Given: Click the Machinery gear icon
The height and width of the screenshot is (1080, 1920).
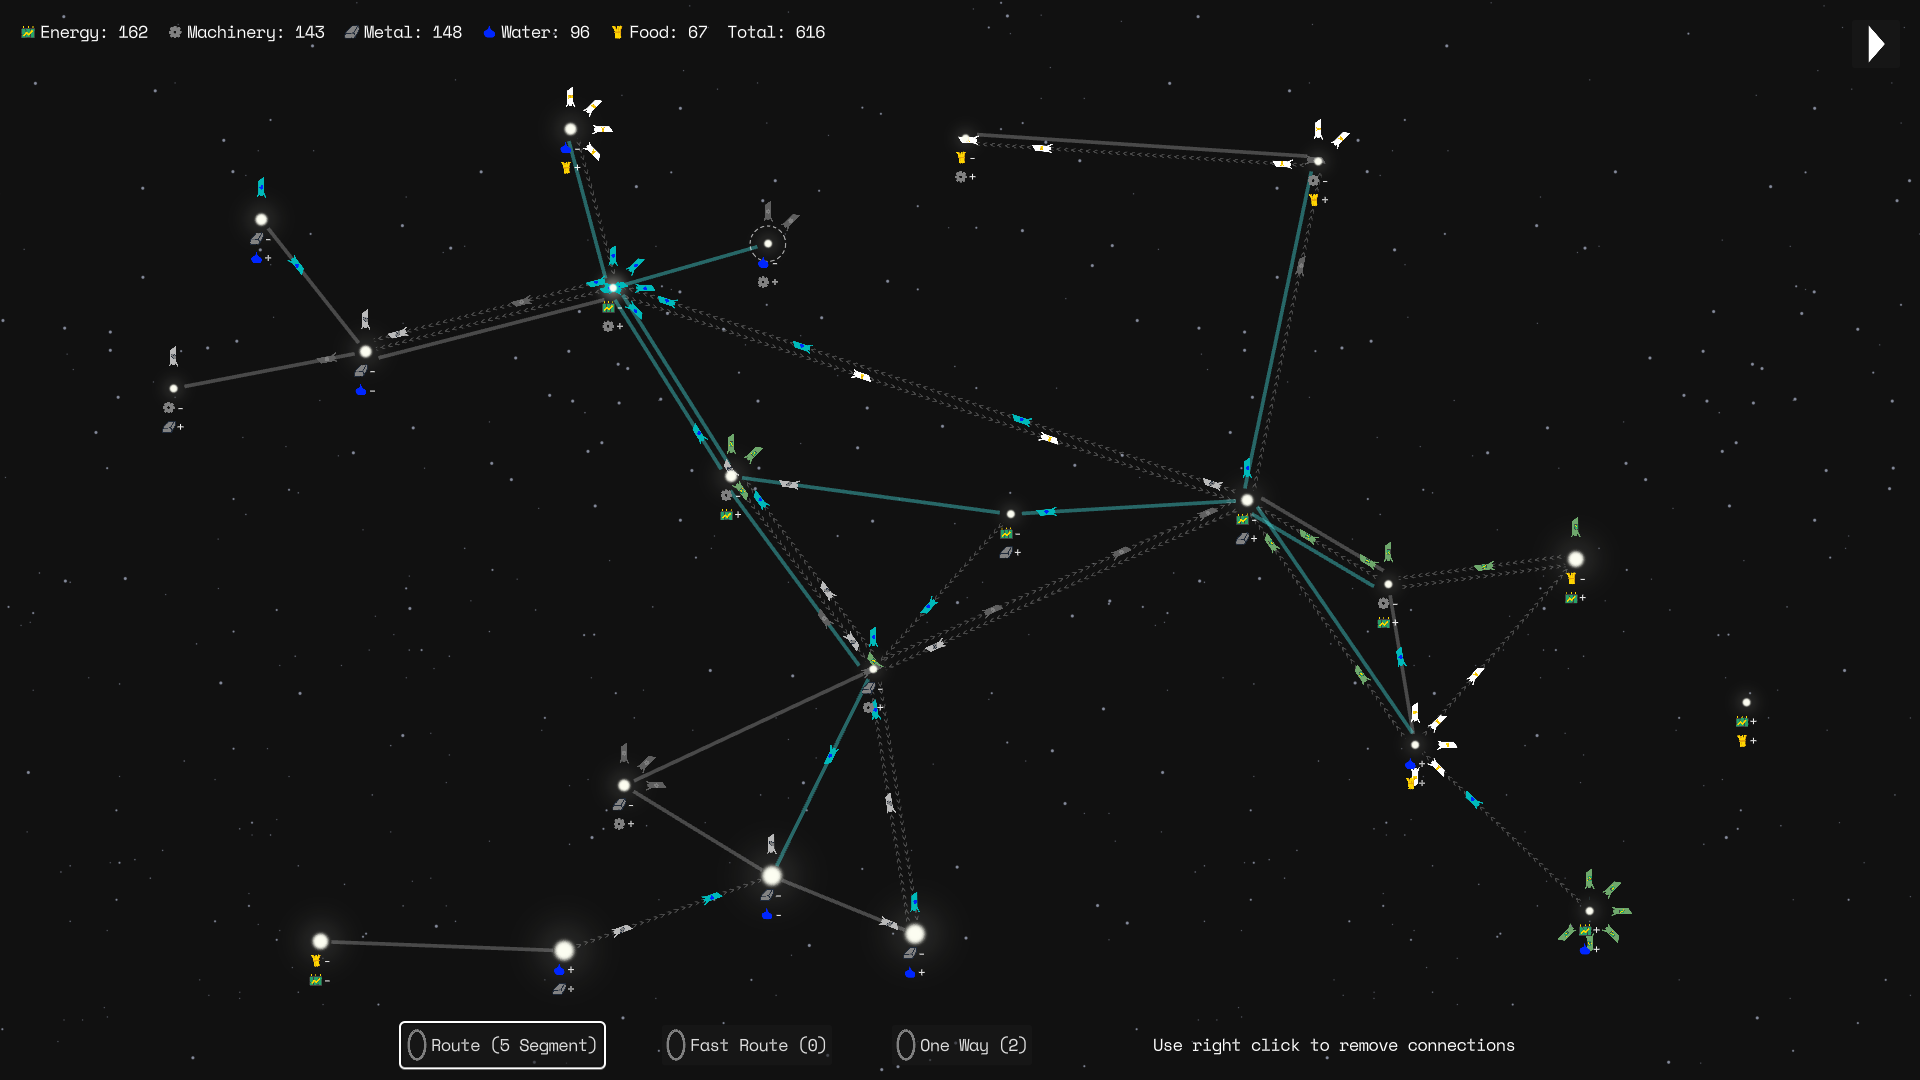Looking at the screenshot, I should pyautogui.click(x=175, y=32).
